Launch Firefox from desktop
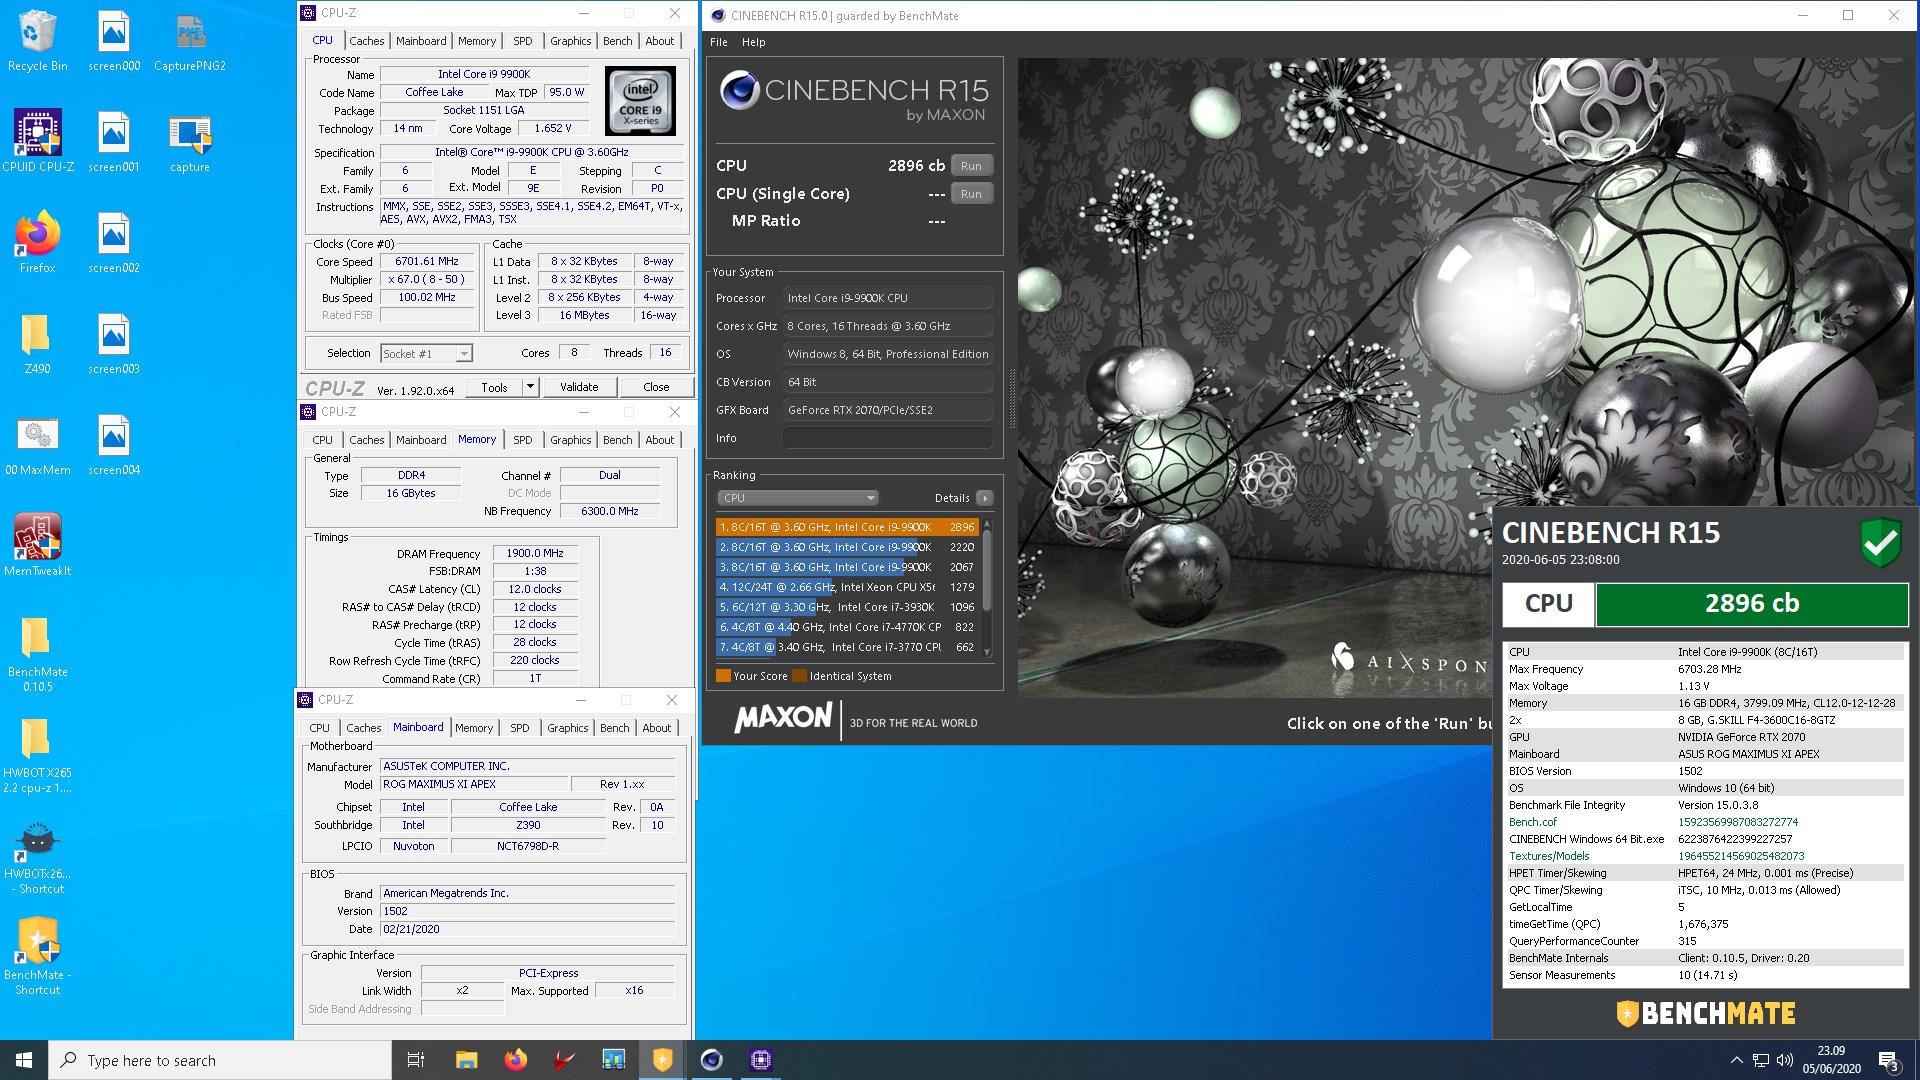The width and height of the screenshot is (1920, 1080). pyautogui.click(x=37, y=242)
